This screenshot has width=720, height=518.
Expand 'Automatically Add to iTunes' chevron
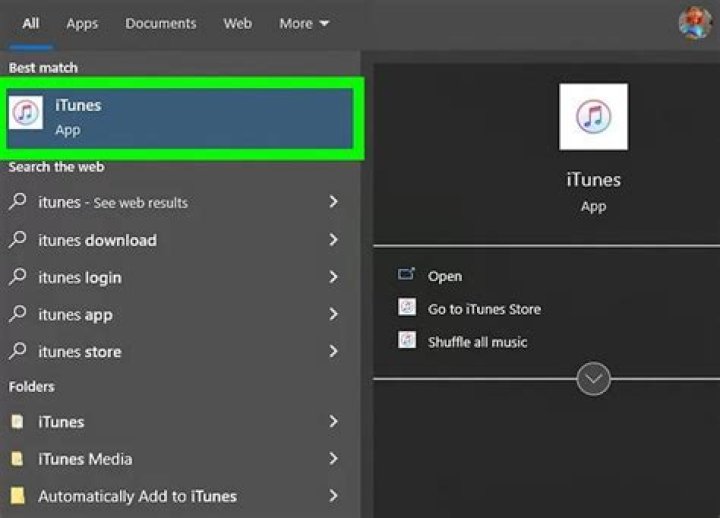tap(334, 495)
